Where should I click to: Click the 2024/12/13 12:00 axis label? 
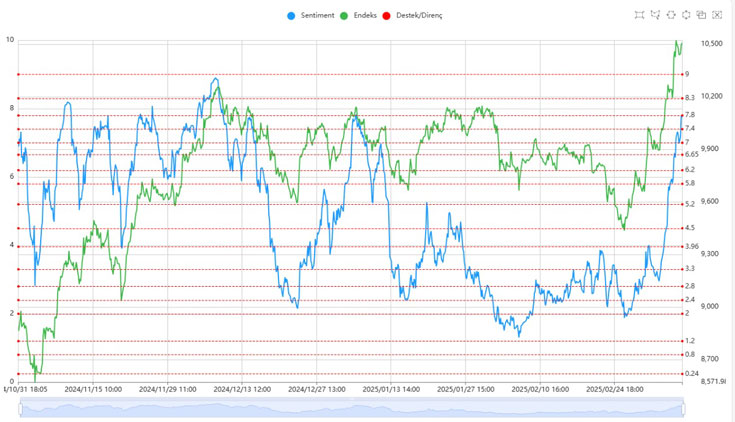point(242,389)
